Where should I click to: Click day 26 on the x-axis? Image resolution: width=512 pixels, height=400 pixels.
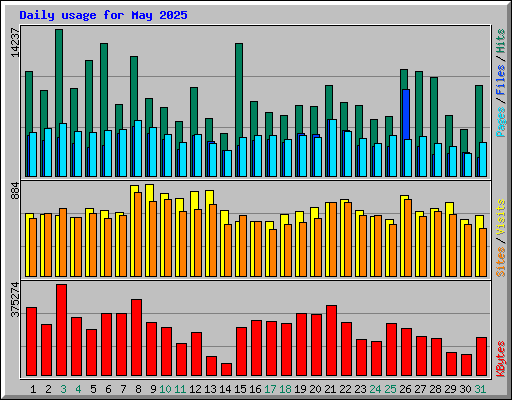[405, 389]
